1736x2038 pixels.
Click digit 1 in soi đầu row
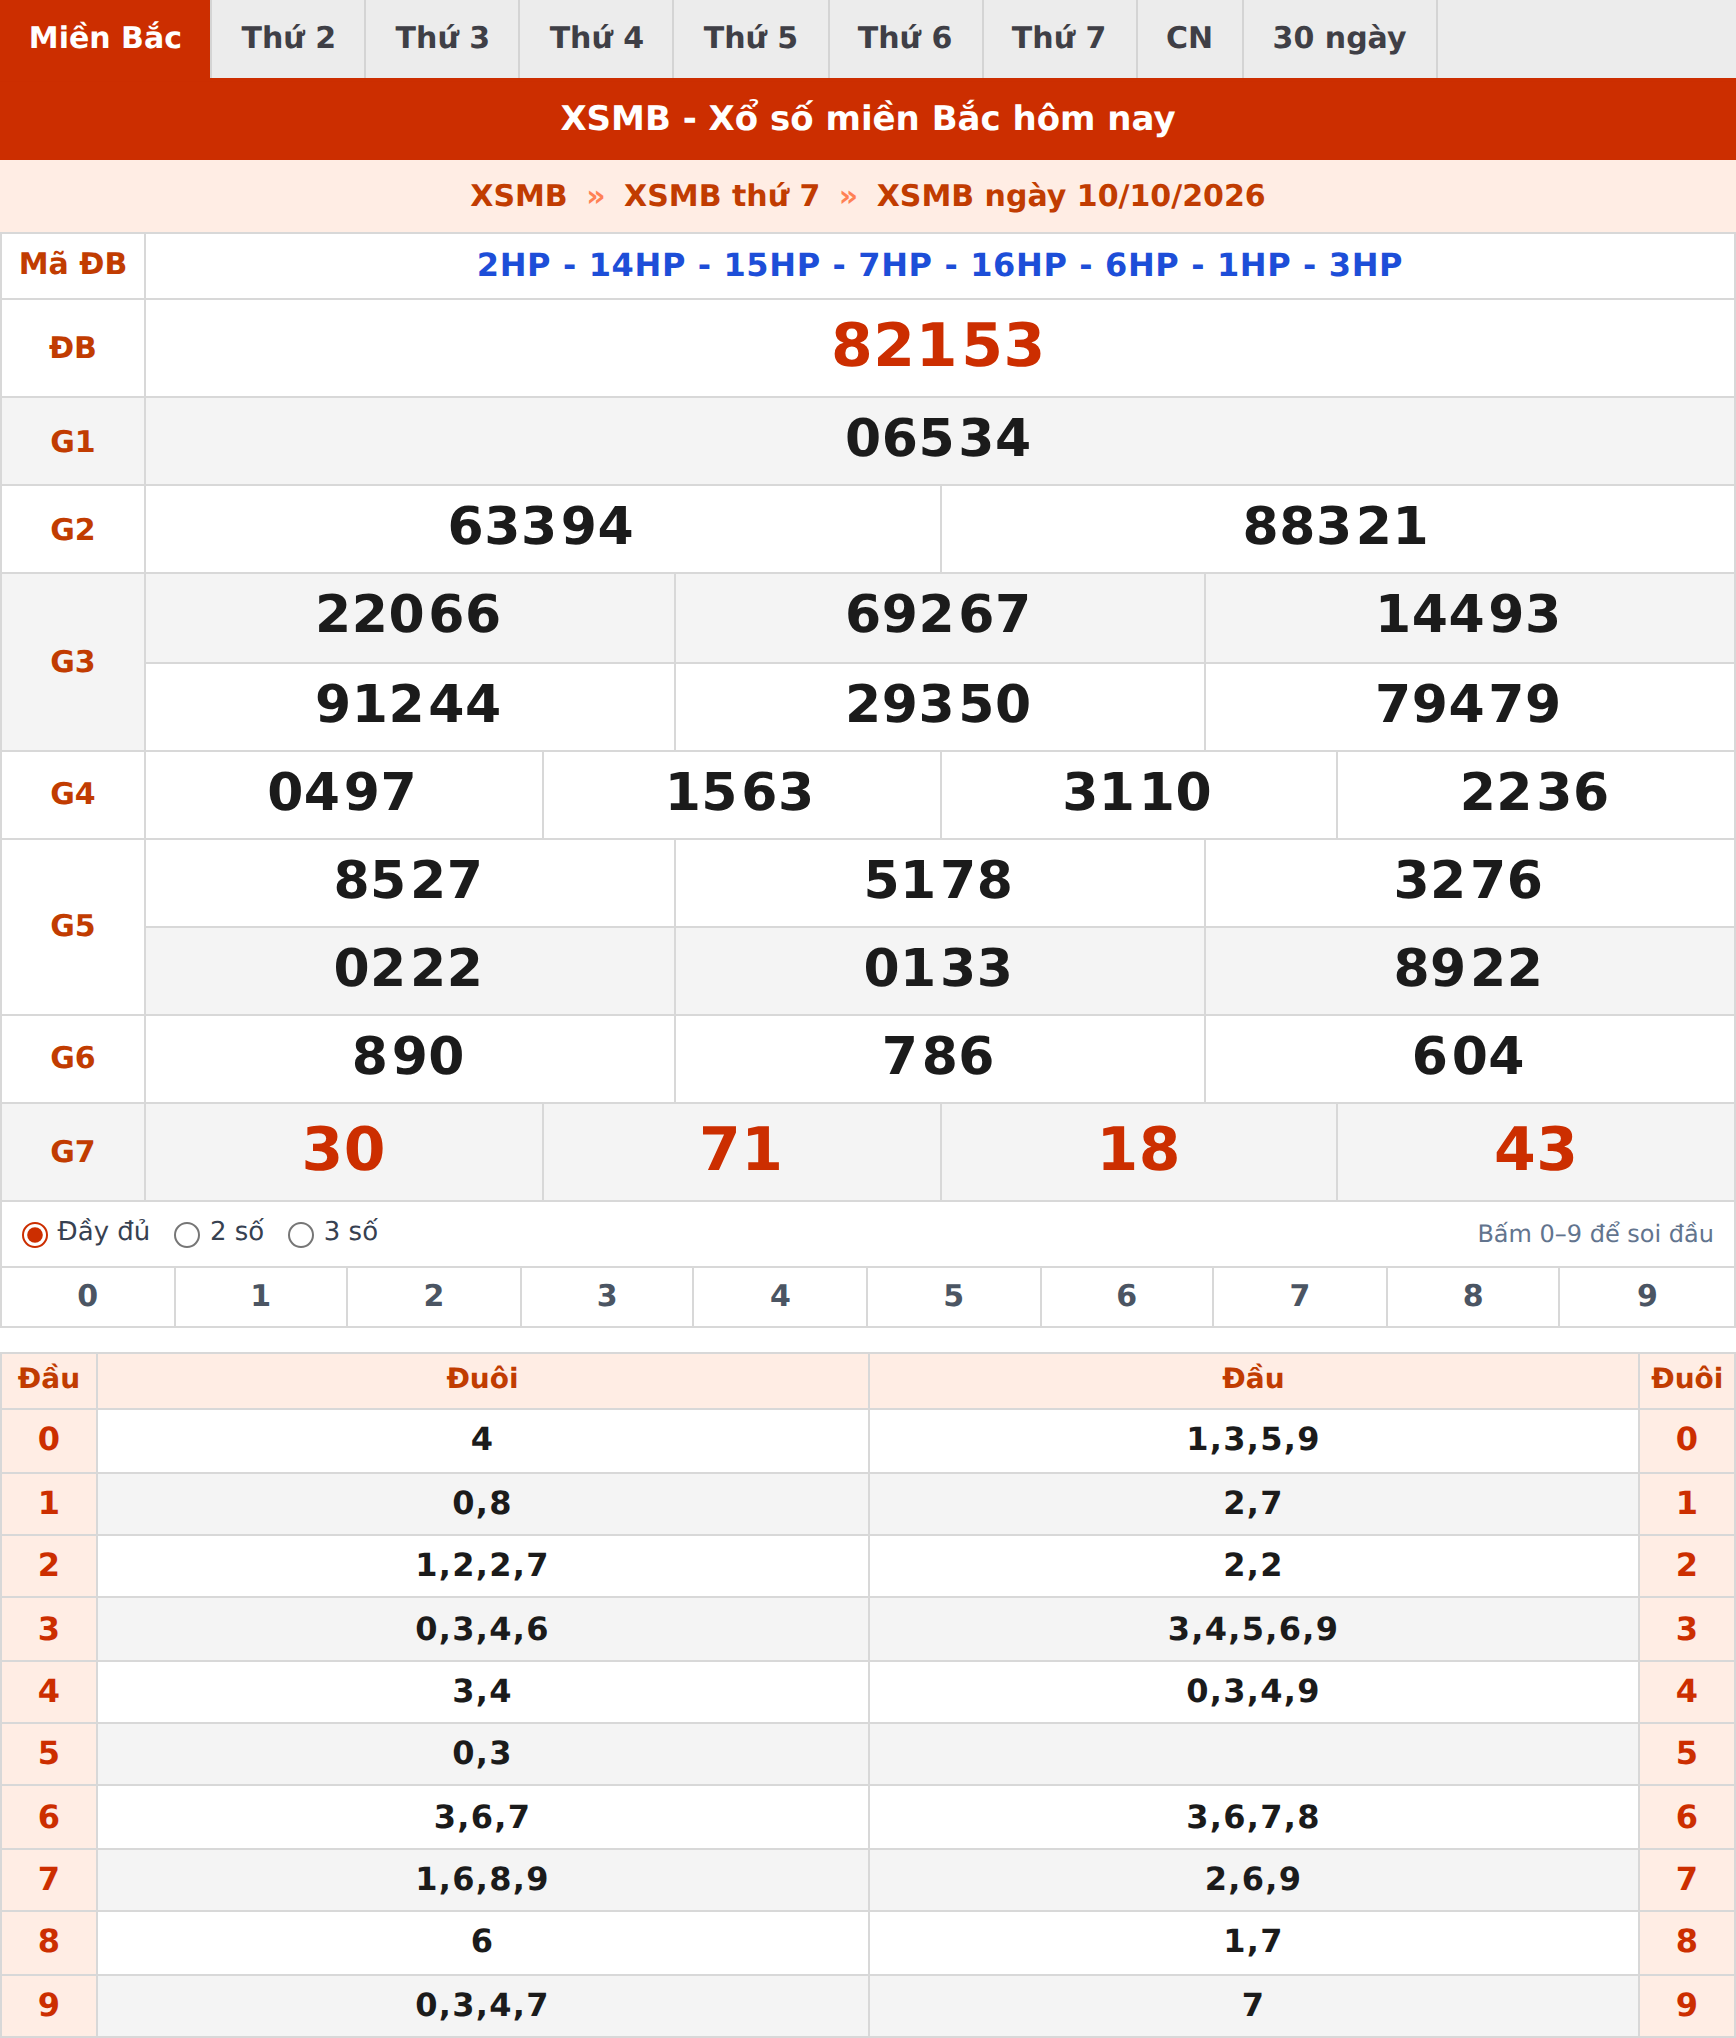[261, 1297]
